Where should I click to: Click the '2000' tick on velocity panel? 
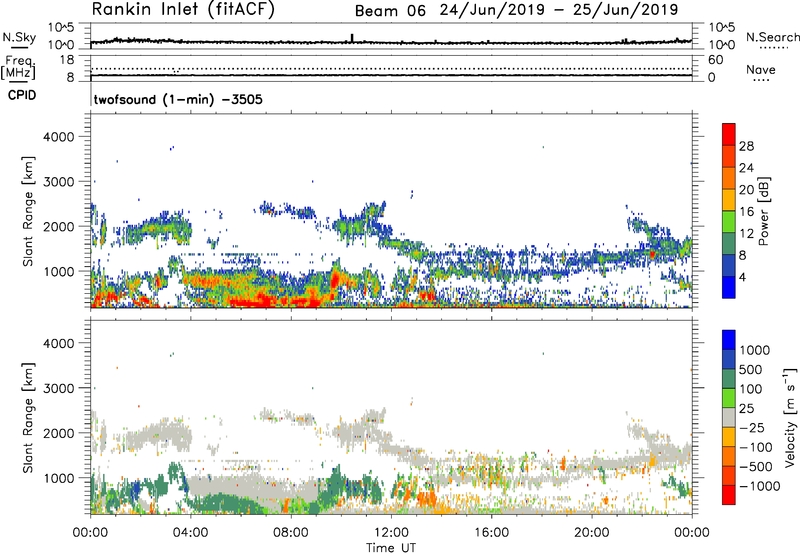(x=59, y=433)
